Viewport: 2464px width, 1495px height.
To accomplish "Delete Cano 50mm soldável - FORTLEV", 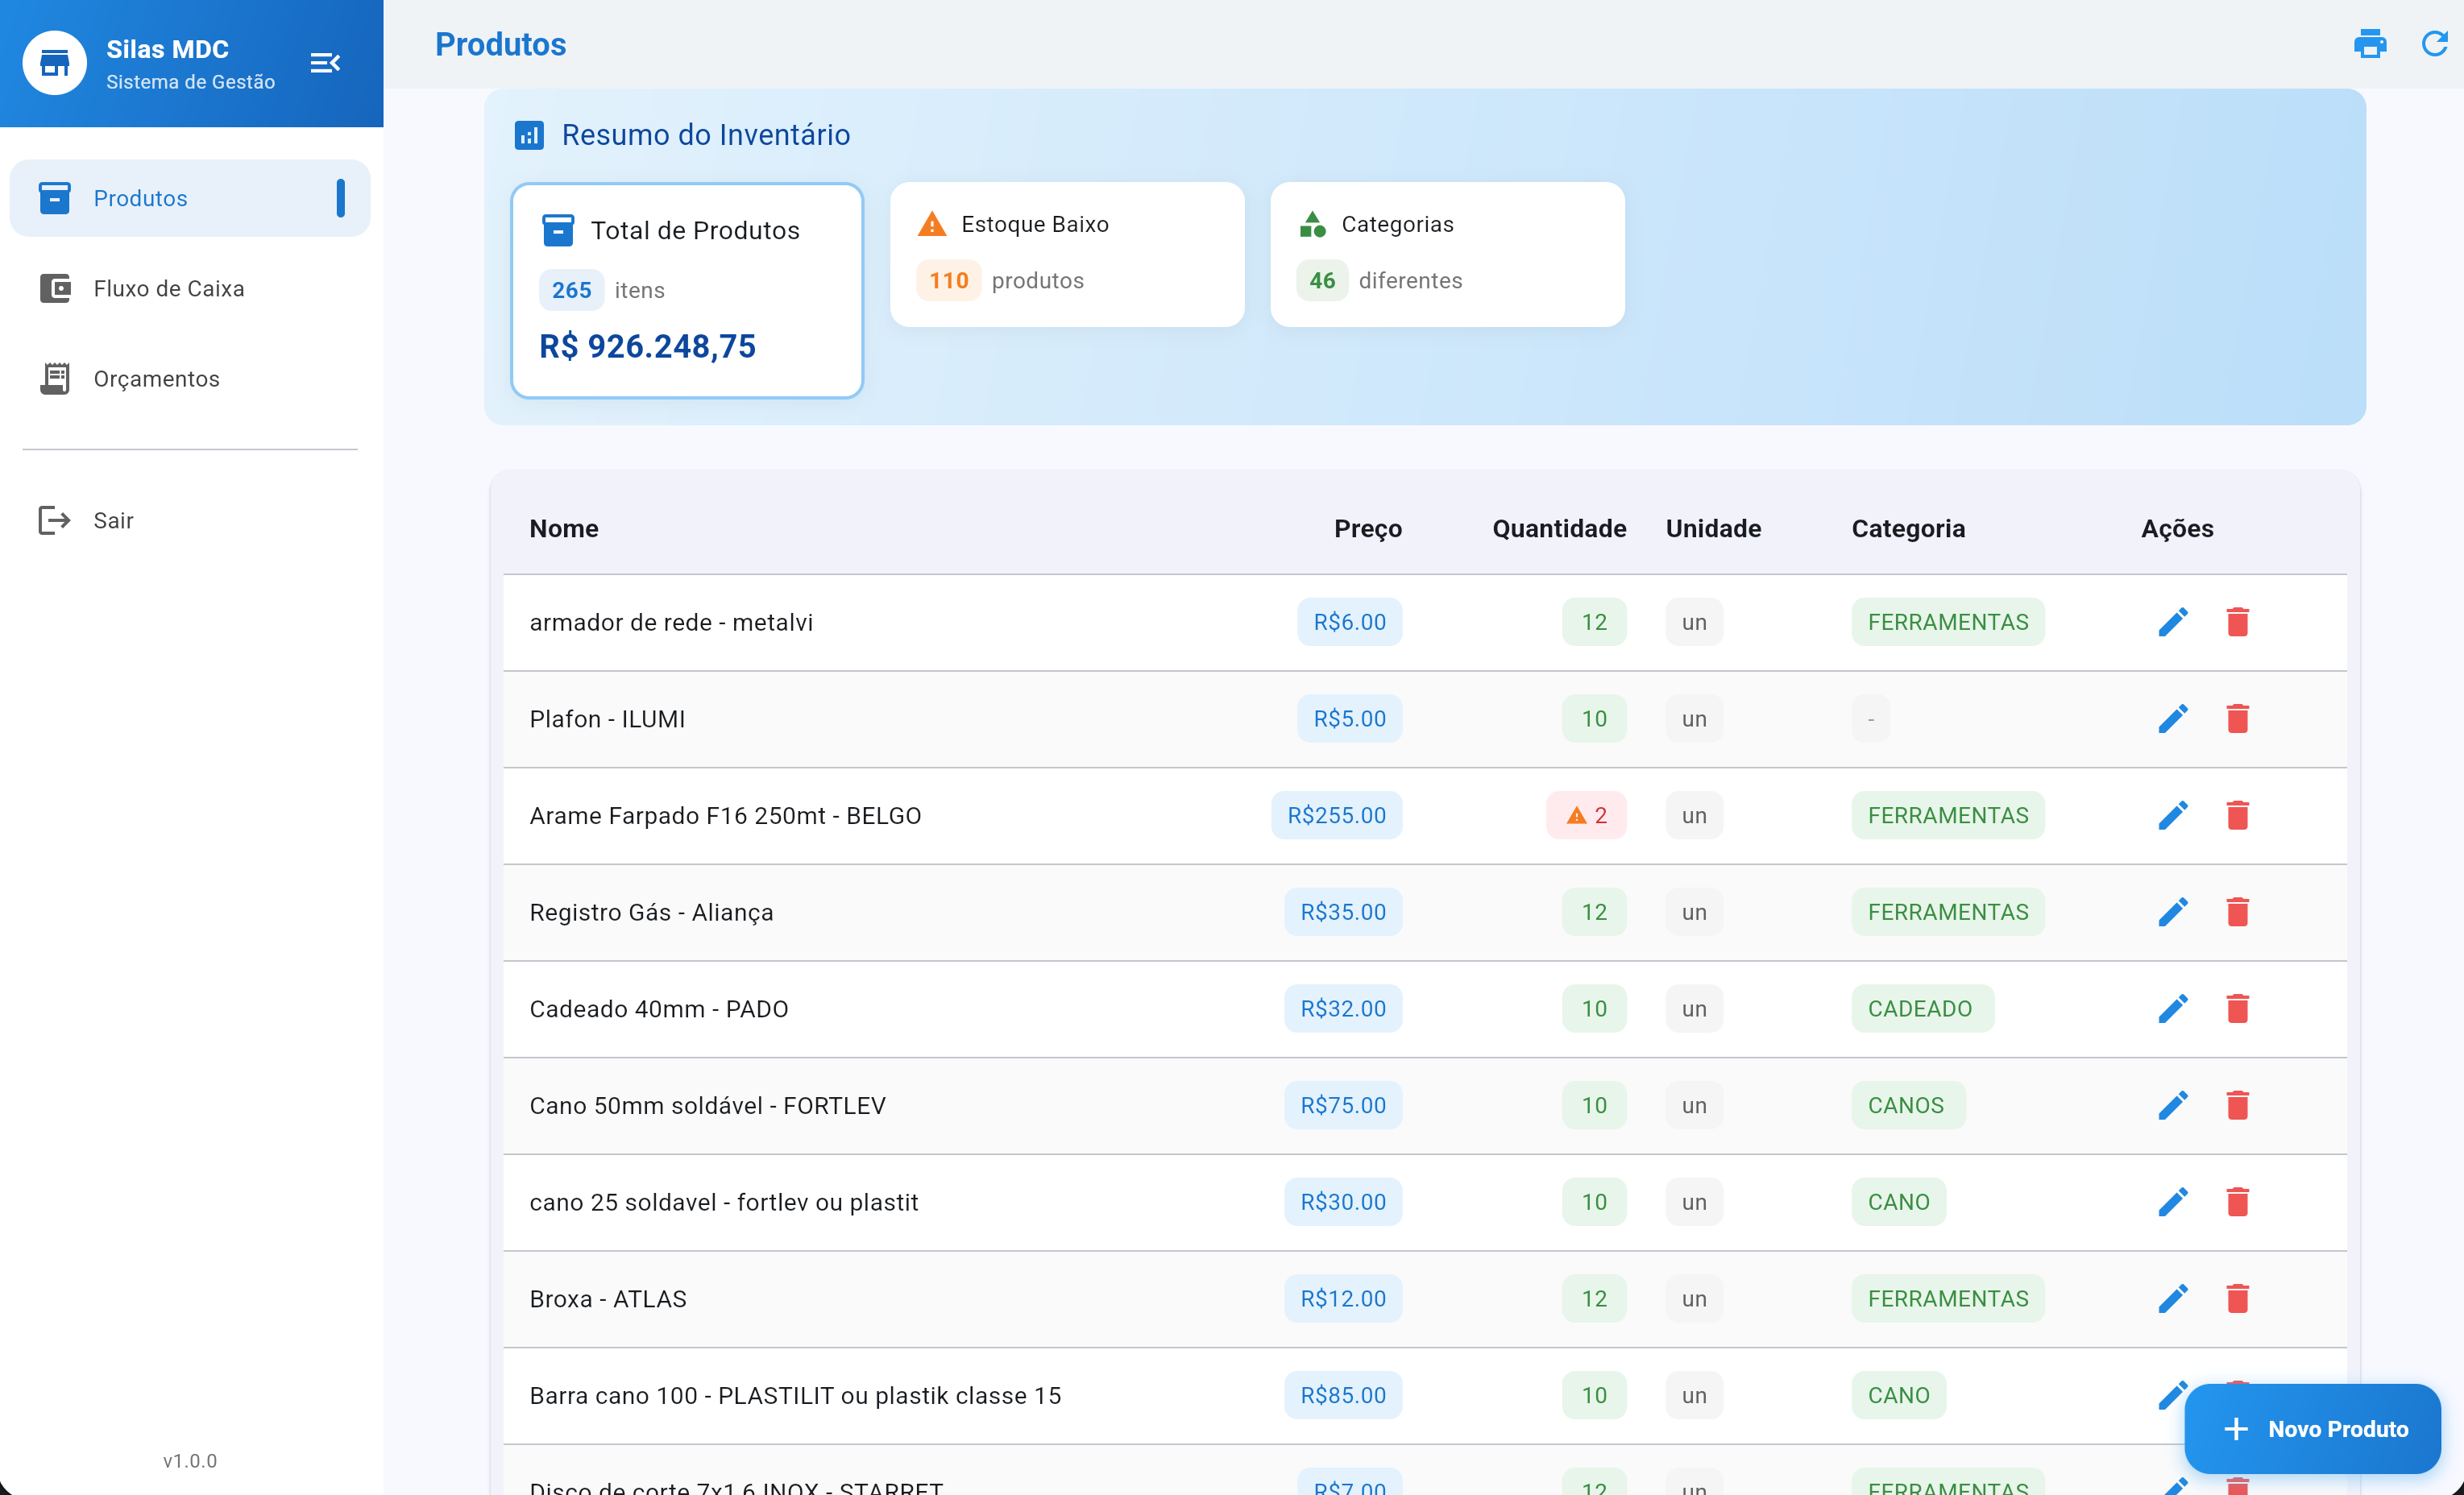I will [x=2237, y=1106].
